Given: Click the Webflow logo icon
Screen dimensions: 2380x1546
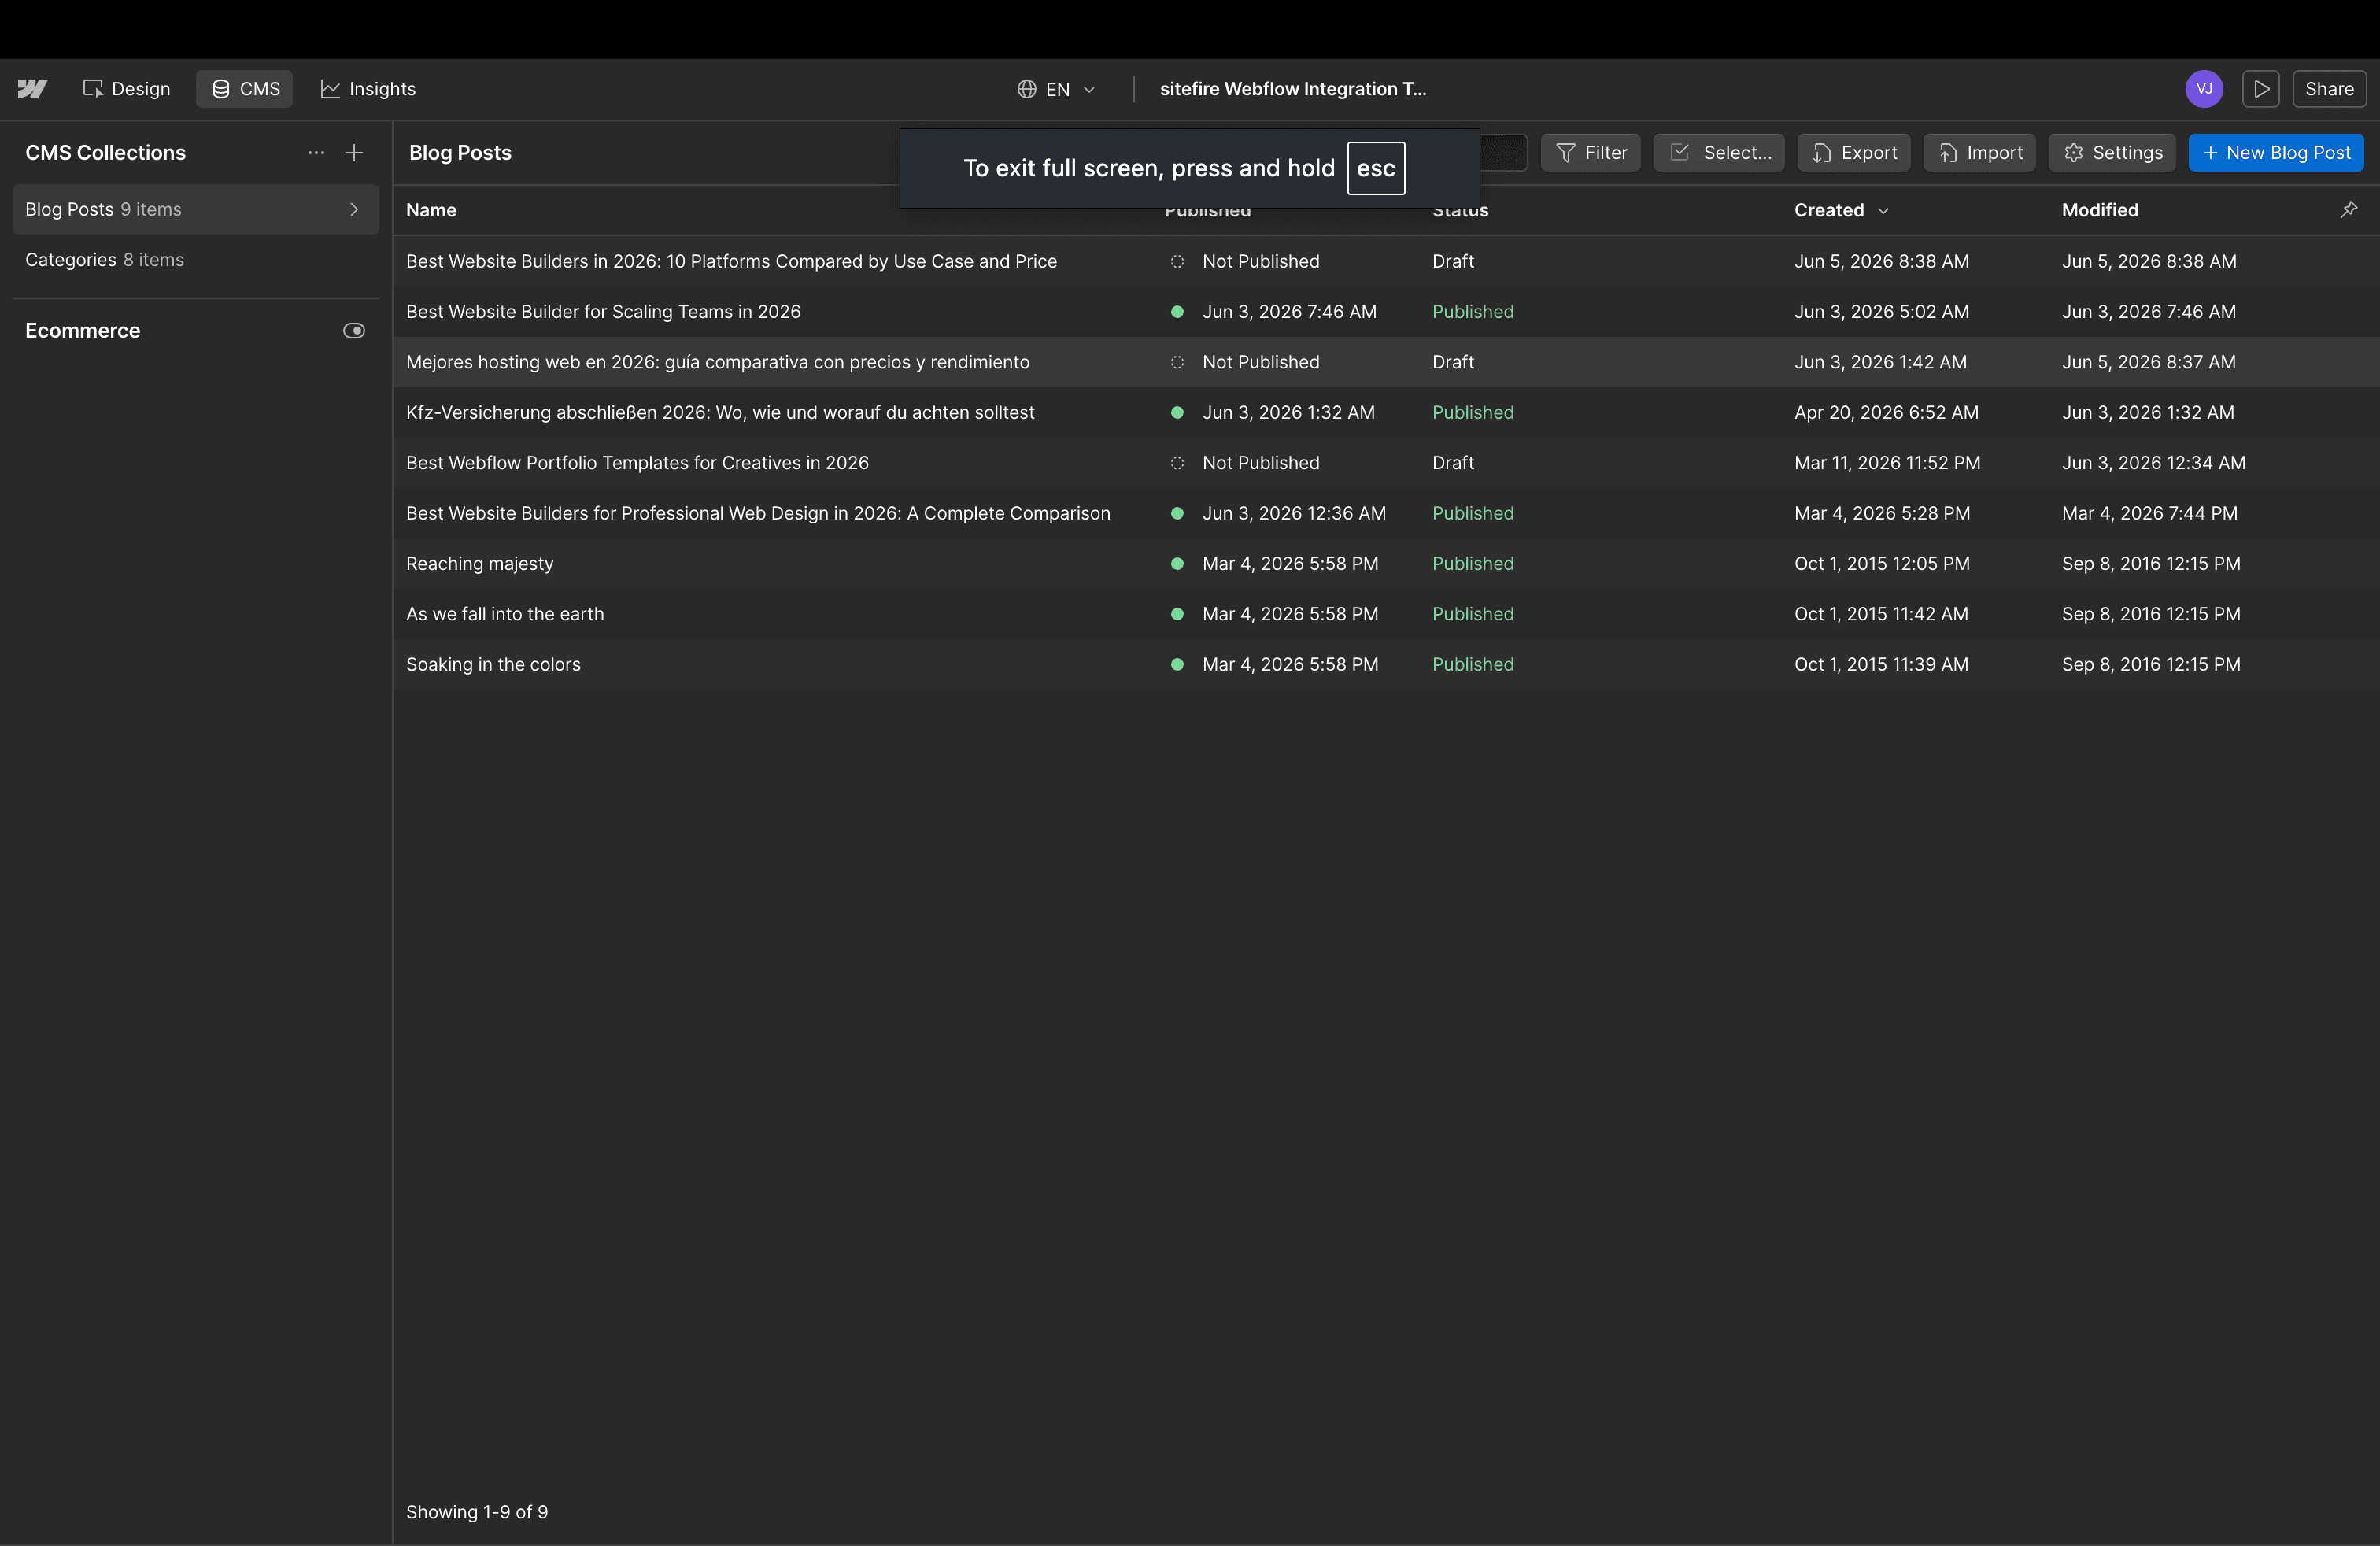Looking at the screenshot, I should point(32,89).
